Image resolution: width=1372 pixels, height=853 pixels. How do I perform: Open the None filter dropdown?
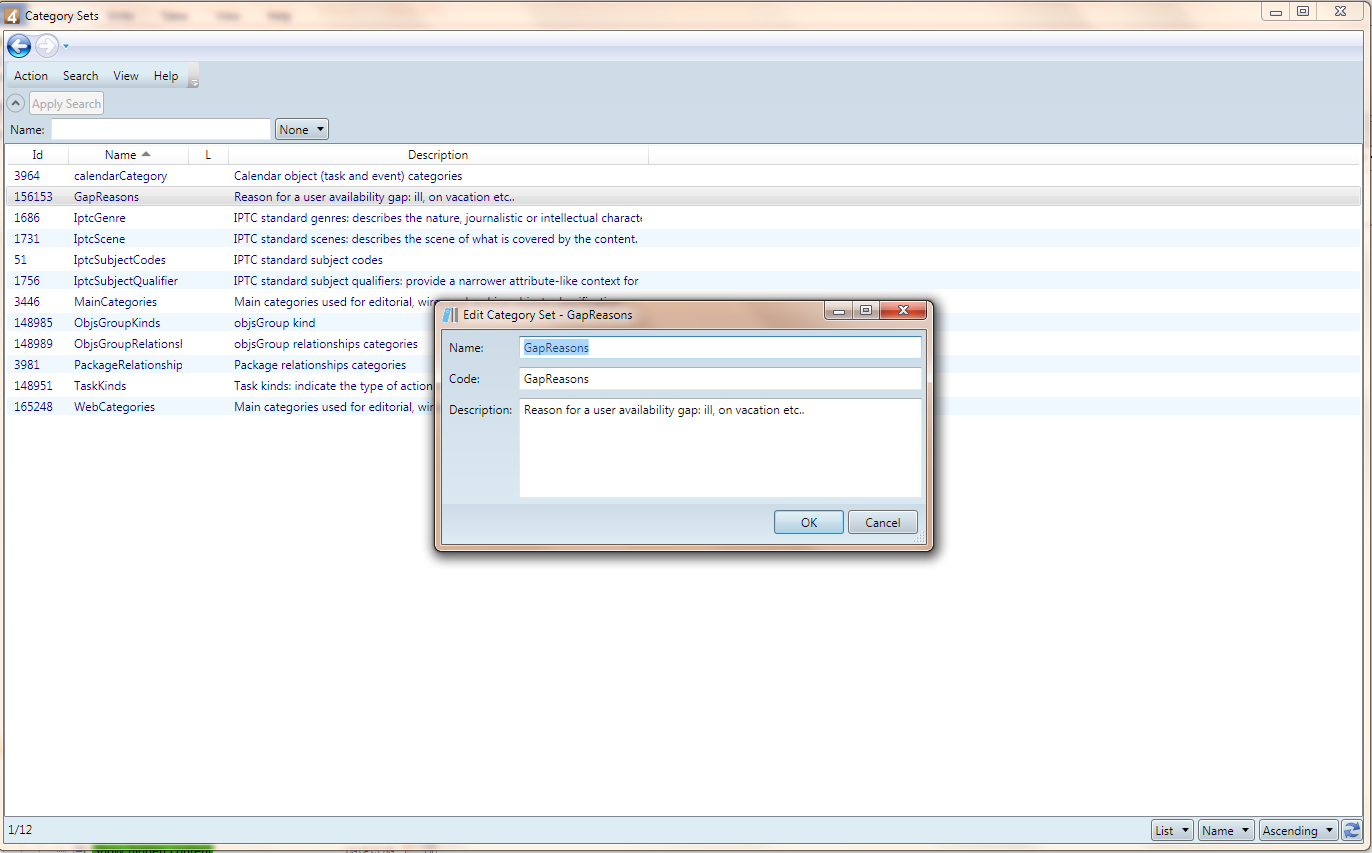(302, 129)
